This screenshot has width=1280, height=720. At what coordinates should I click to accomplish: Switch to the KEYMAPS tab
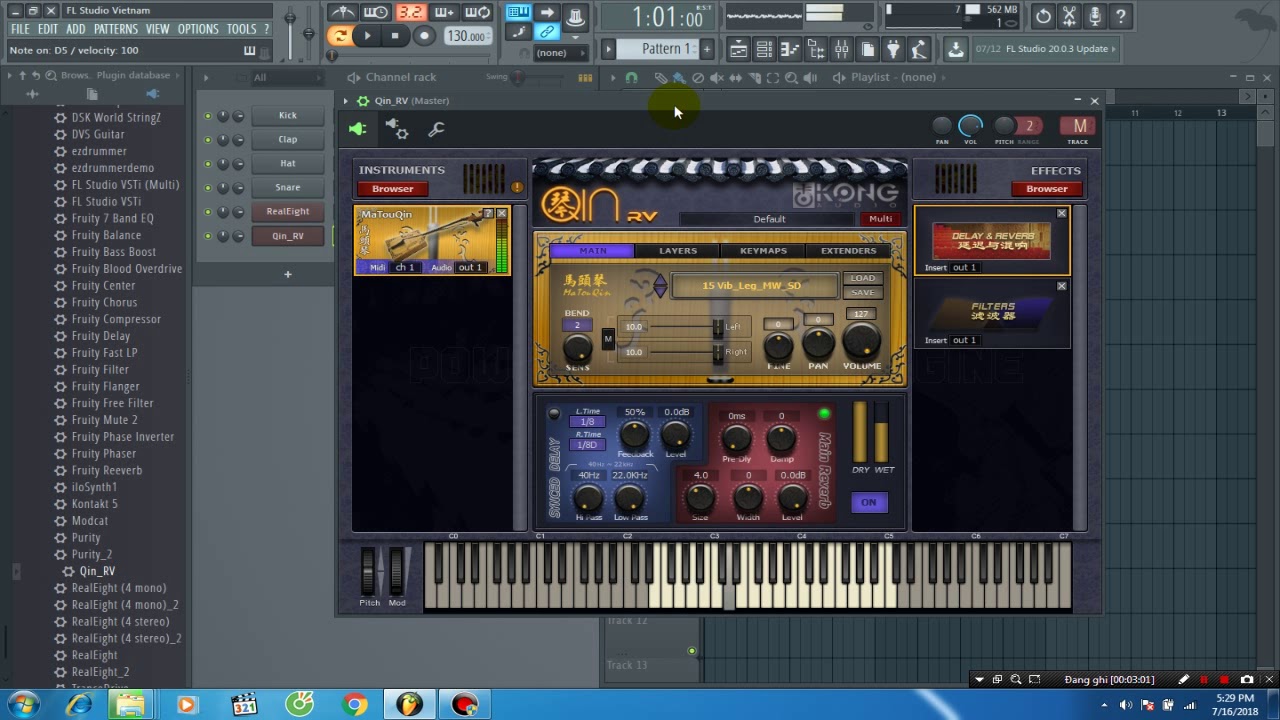coord(763,251)
